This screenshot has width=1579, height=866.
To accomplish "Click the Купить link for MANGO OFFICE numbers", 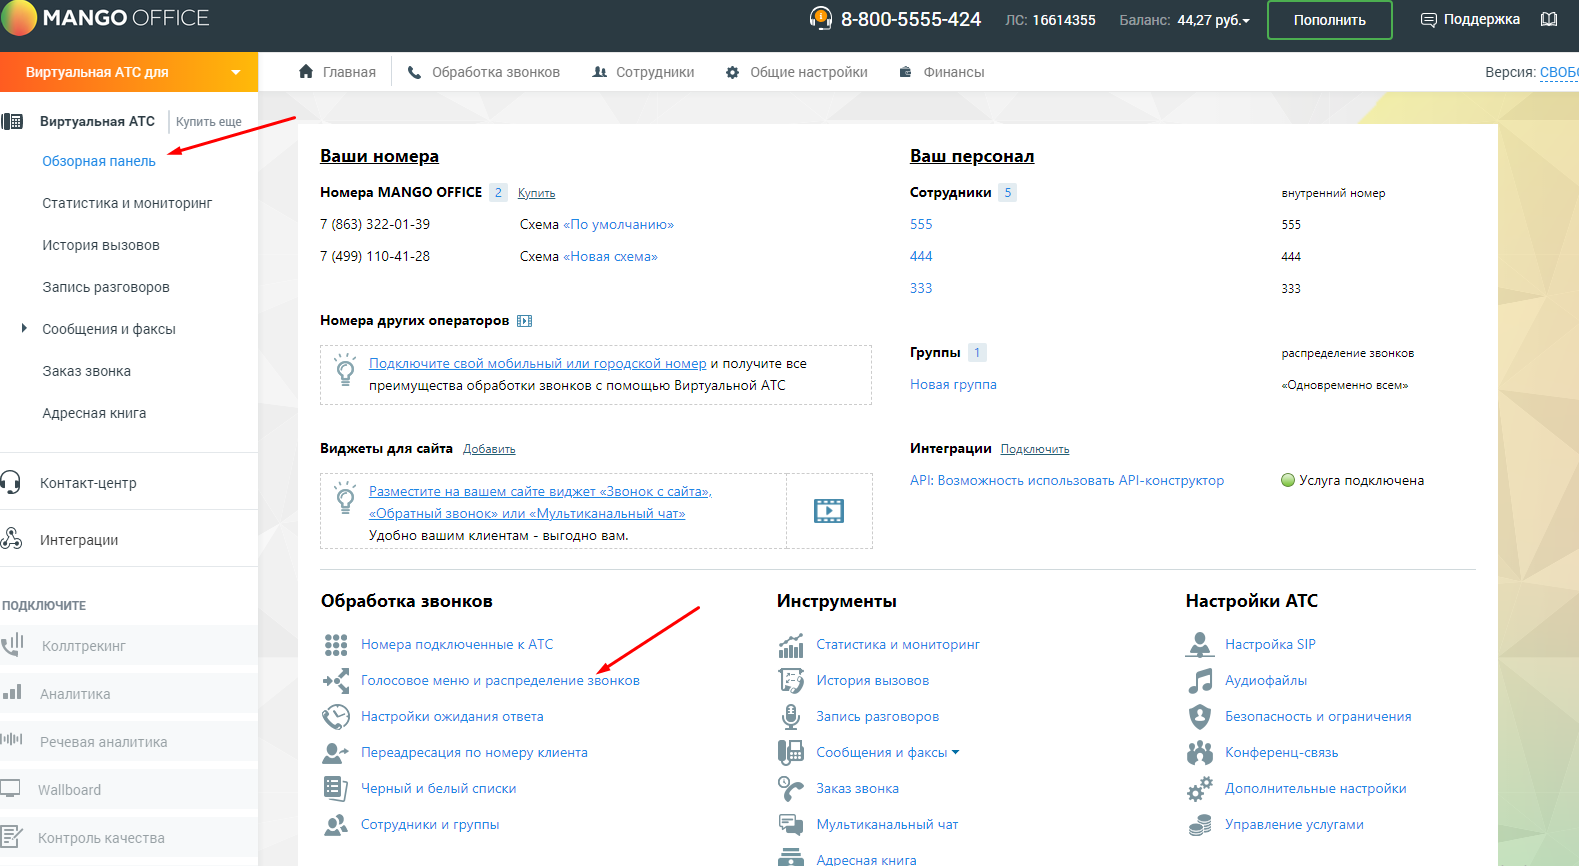I will coord(537,193).
